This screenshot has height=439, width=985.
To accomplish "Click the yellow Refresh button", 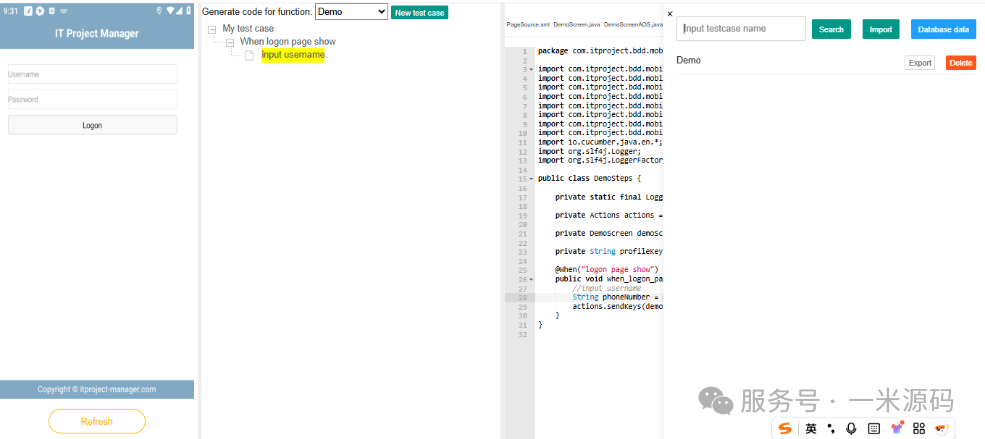I will (97, 421).
